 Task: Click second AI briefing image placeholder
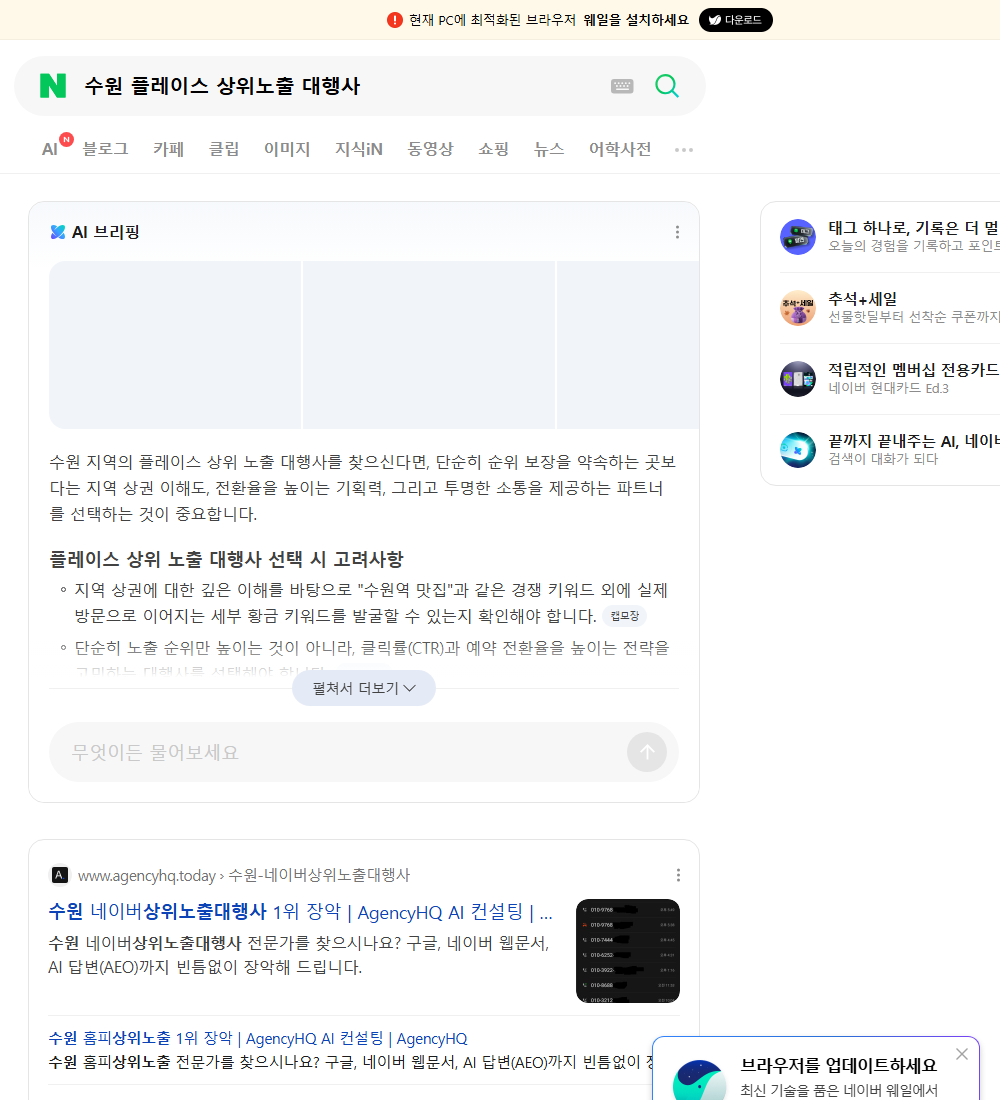(x=429, y=344)
